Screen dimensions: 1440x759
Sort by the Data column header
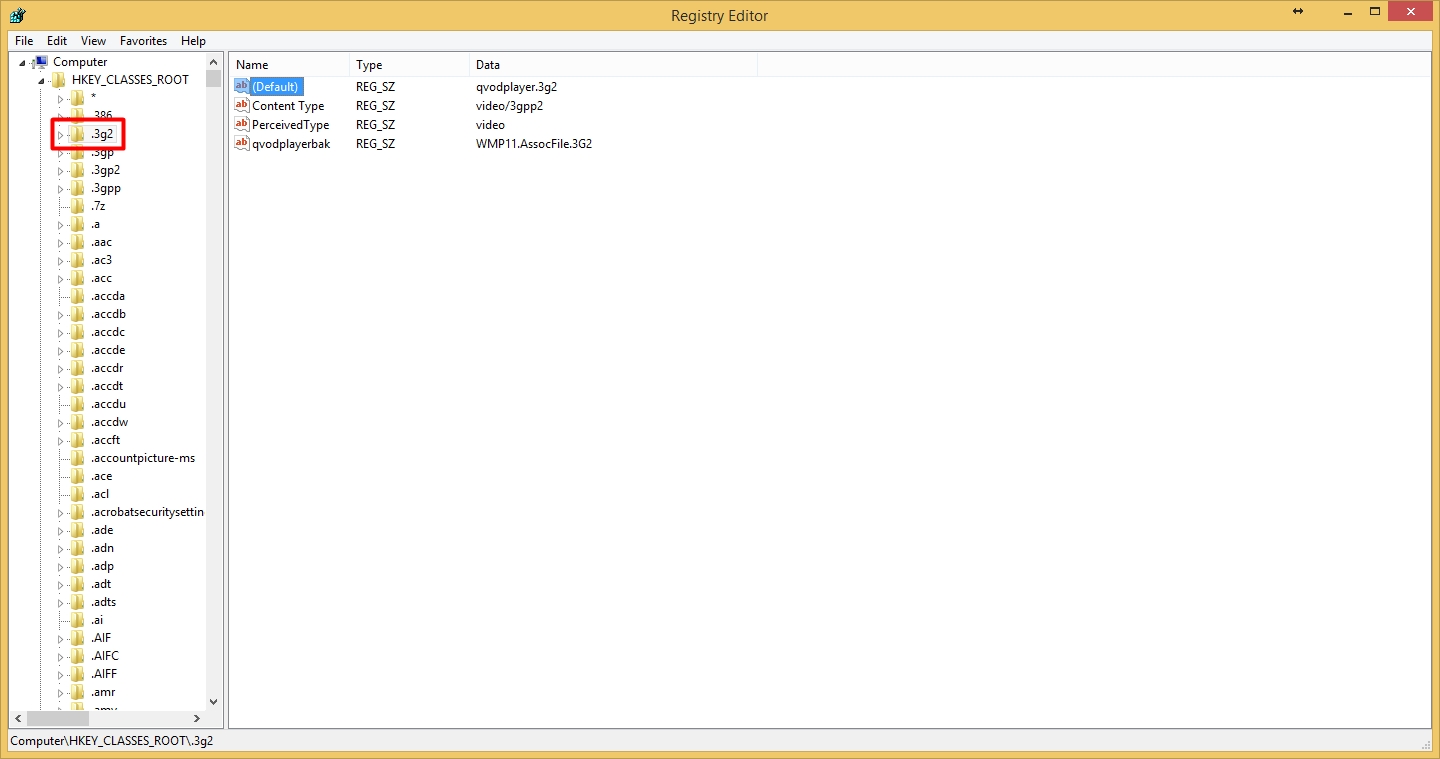(614, 65)
